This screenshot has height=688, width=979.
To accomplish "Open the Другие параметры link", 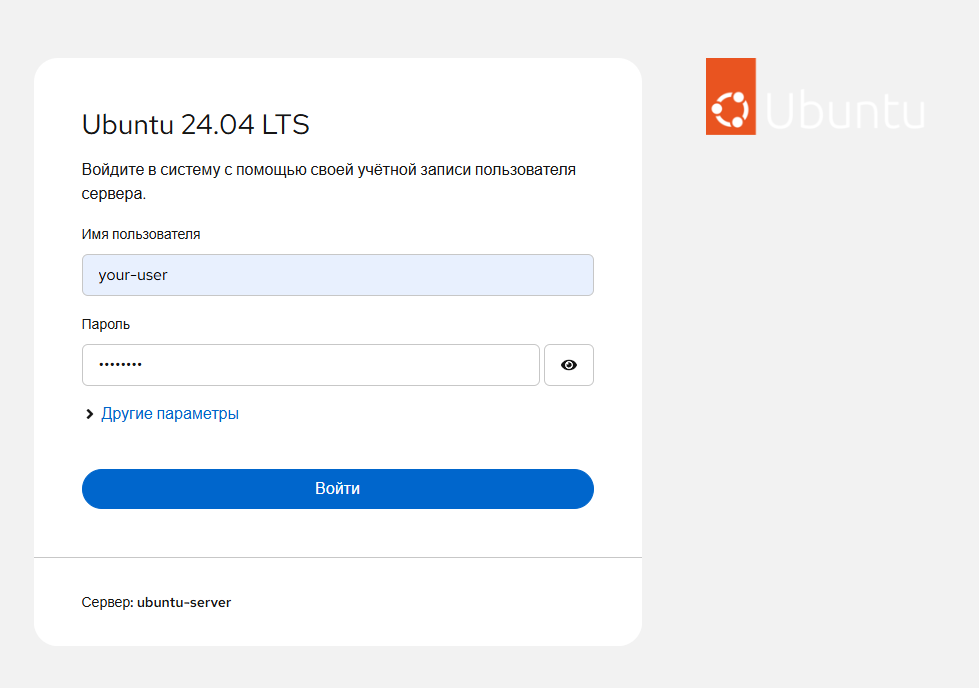I will [170, 413].
